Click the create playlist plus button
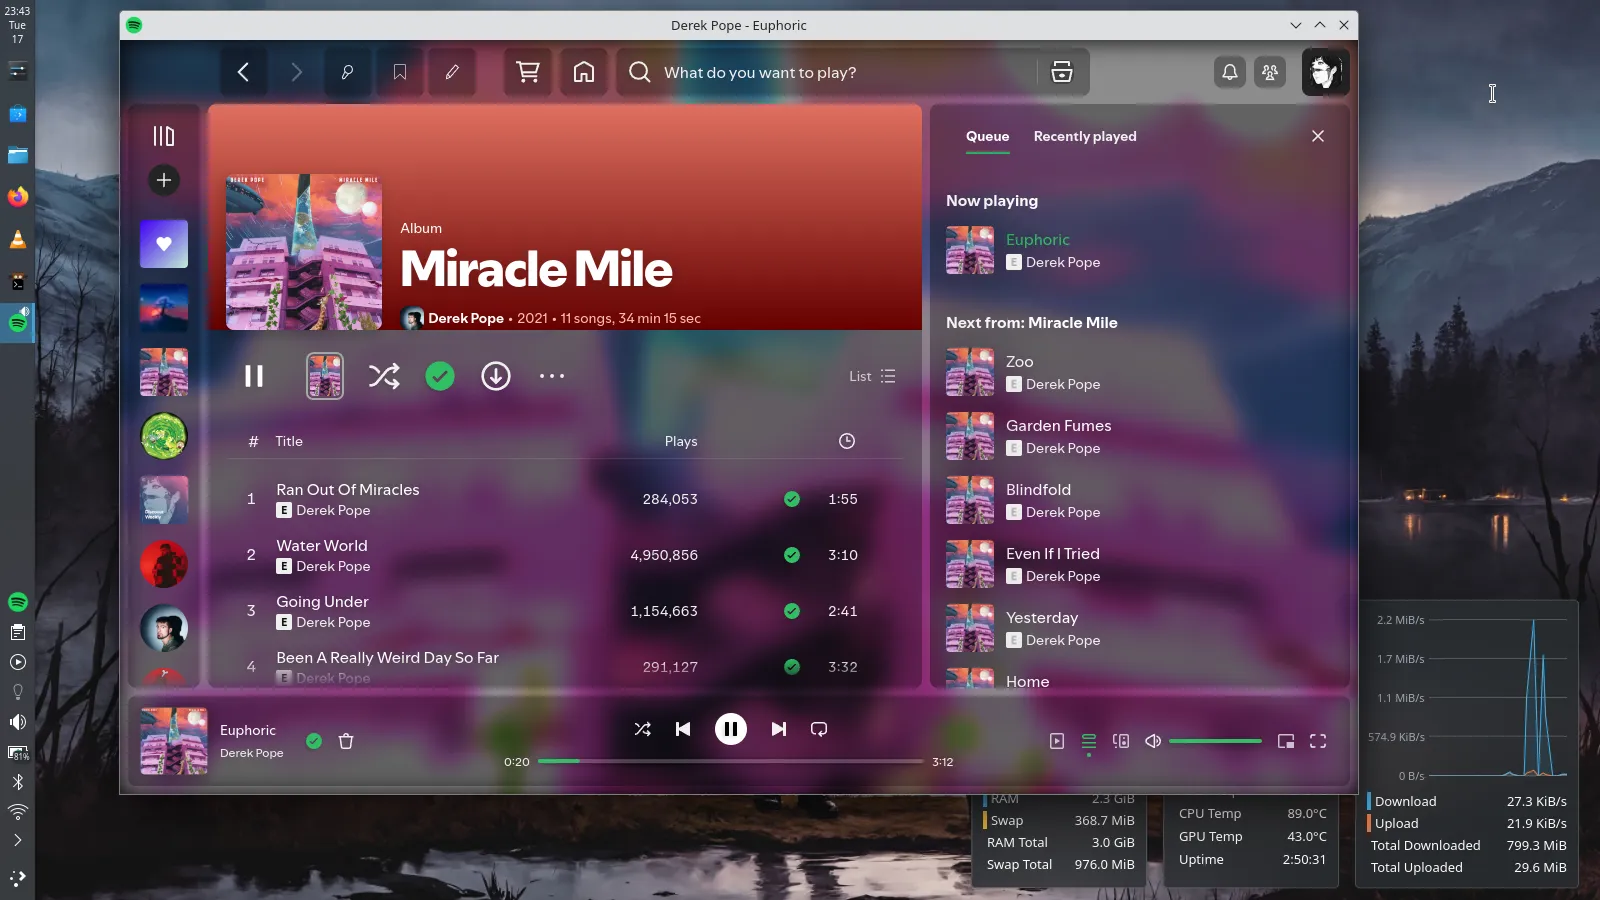Screen dimensions: 1600x900 (164, 180)
